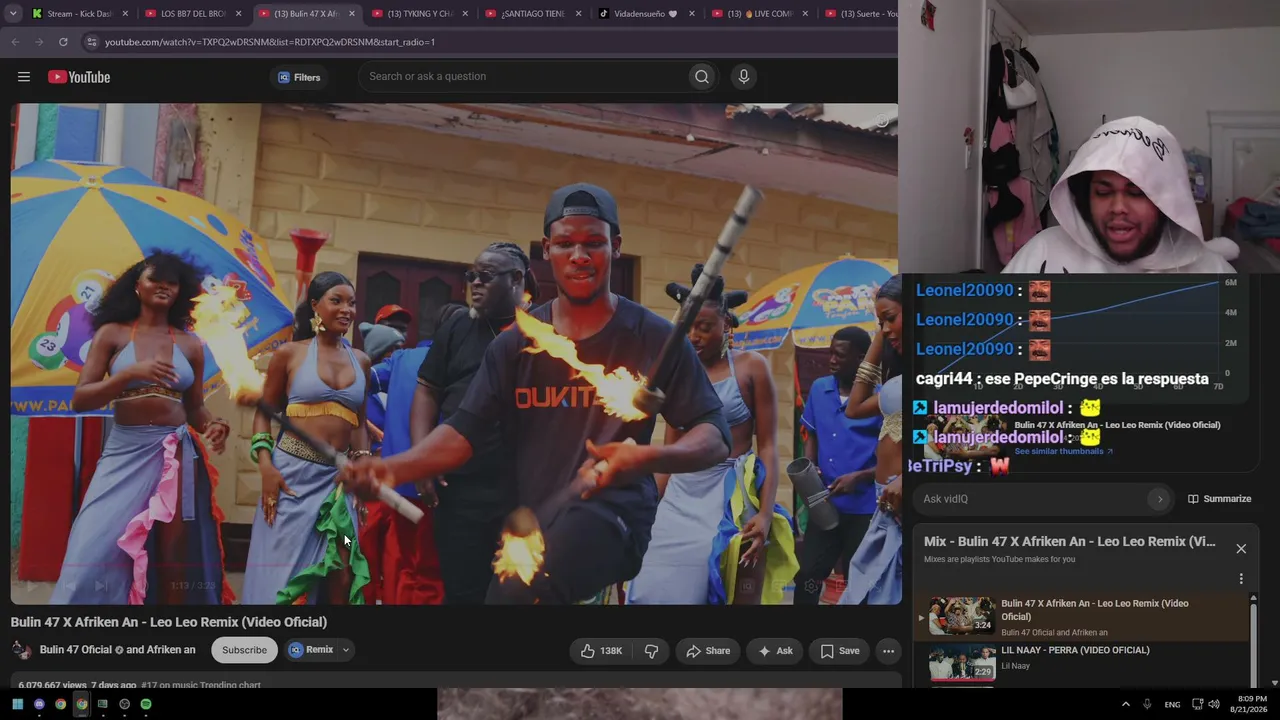The width and height of the screenshot is (1280, 720).
Task: Open the Ask button below the video
Action: (775, 651)
